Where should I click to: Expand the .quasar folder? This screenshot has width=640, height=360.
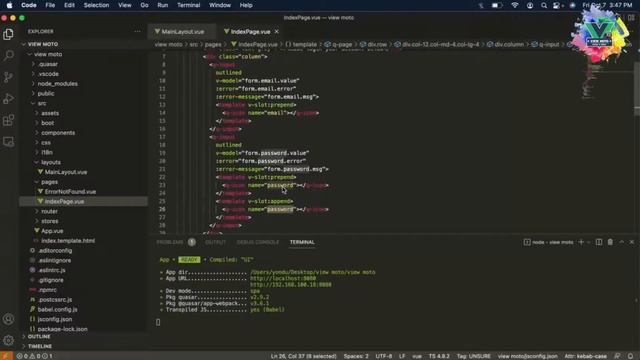(47, 64)
